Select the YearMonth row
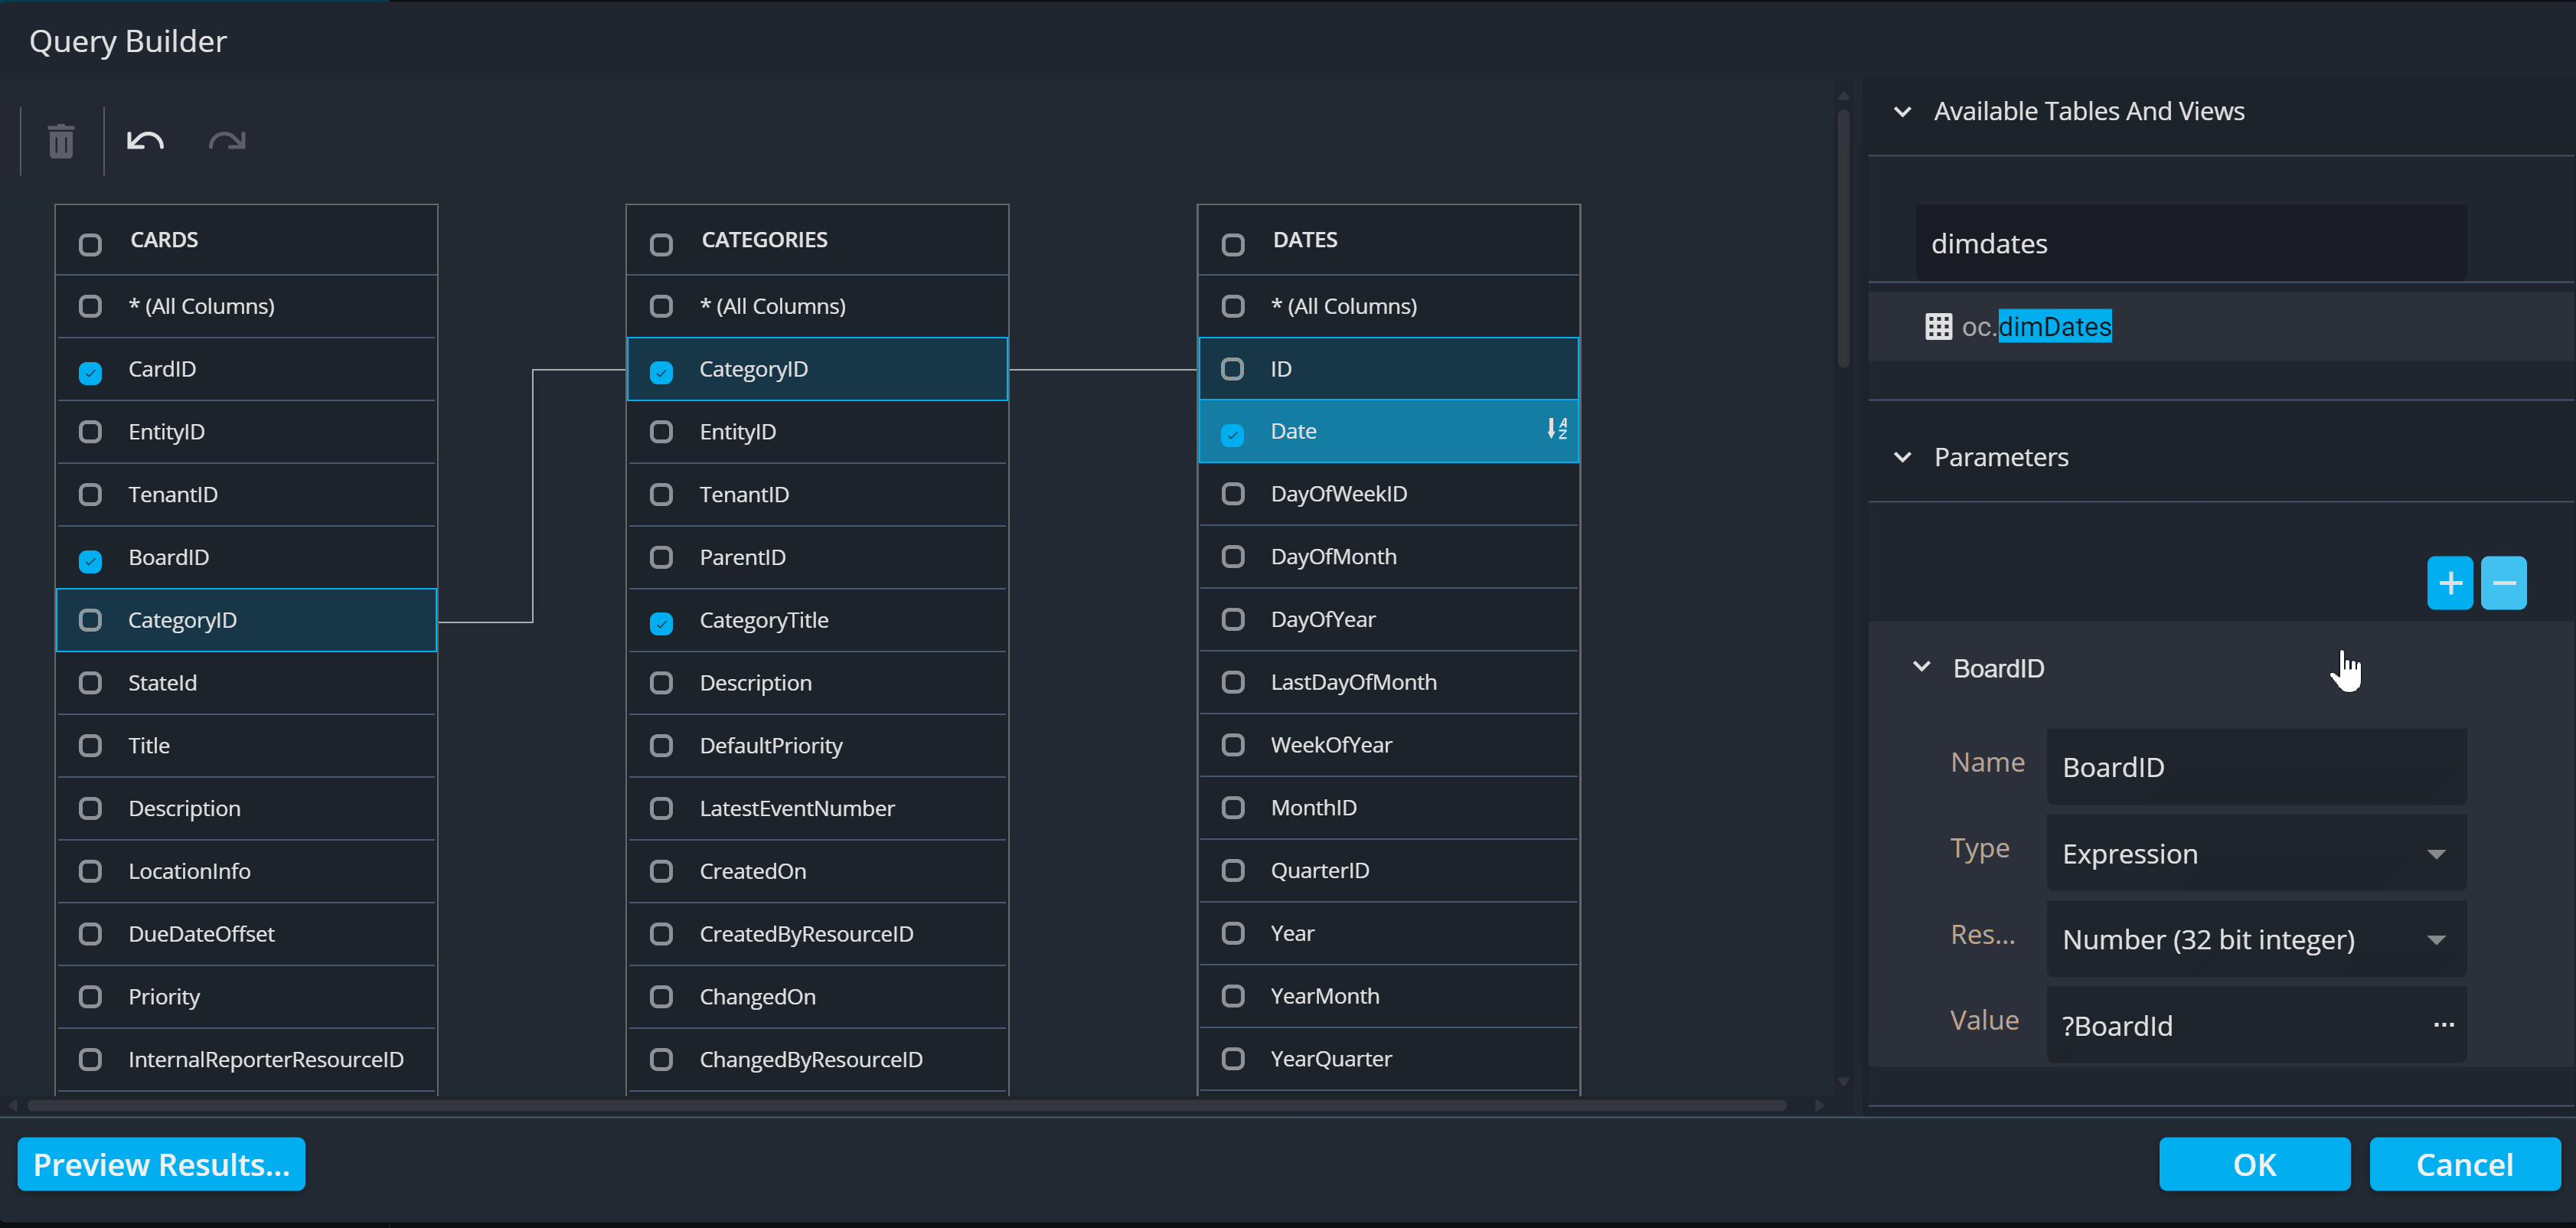2576x1228 pixels. point(1388,996)
